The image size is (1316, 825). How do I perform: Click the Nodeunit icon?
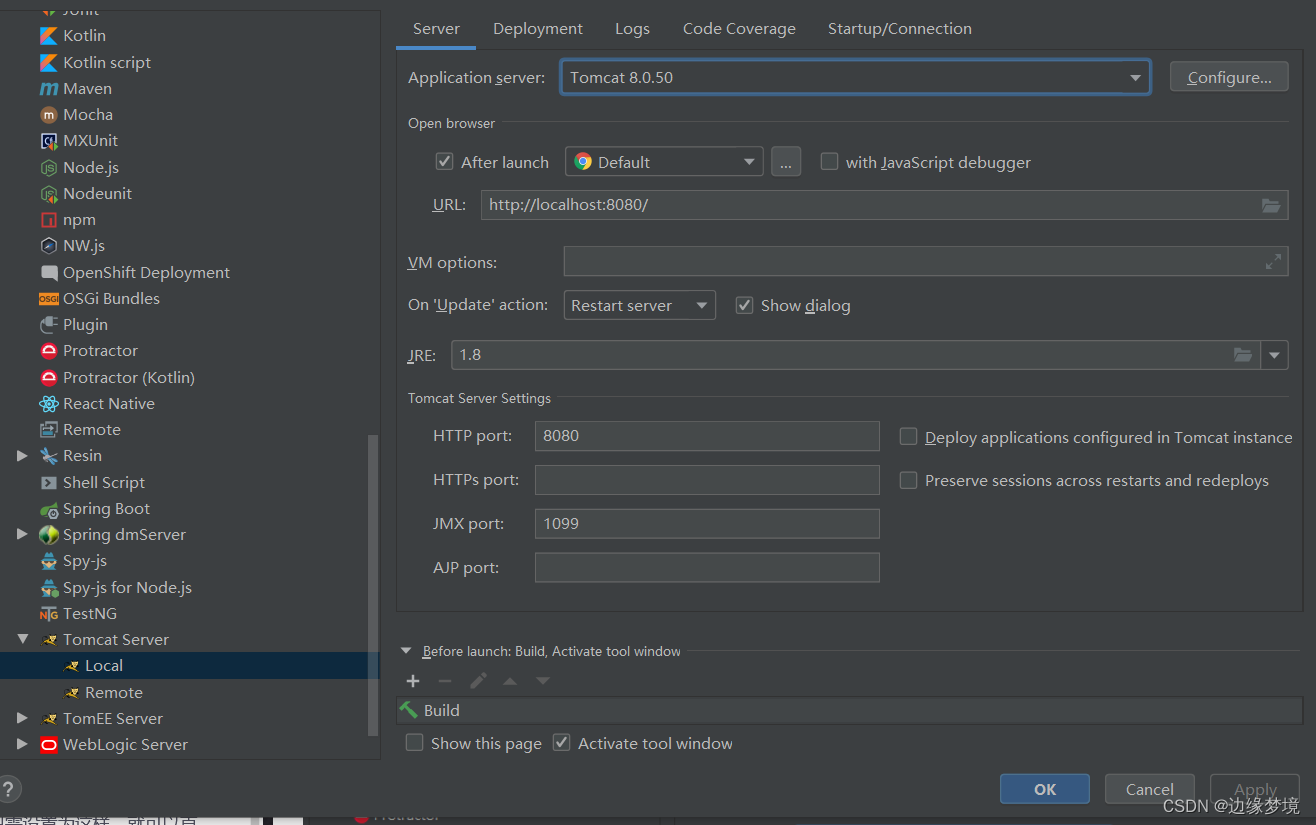pos(49,194)
